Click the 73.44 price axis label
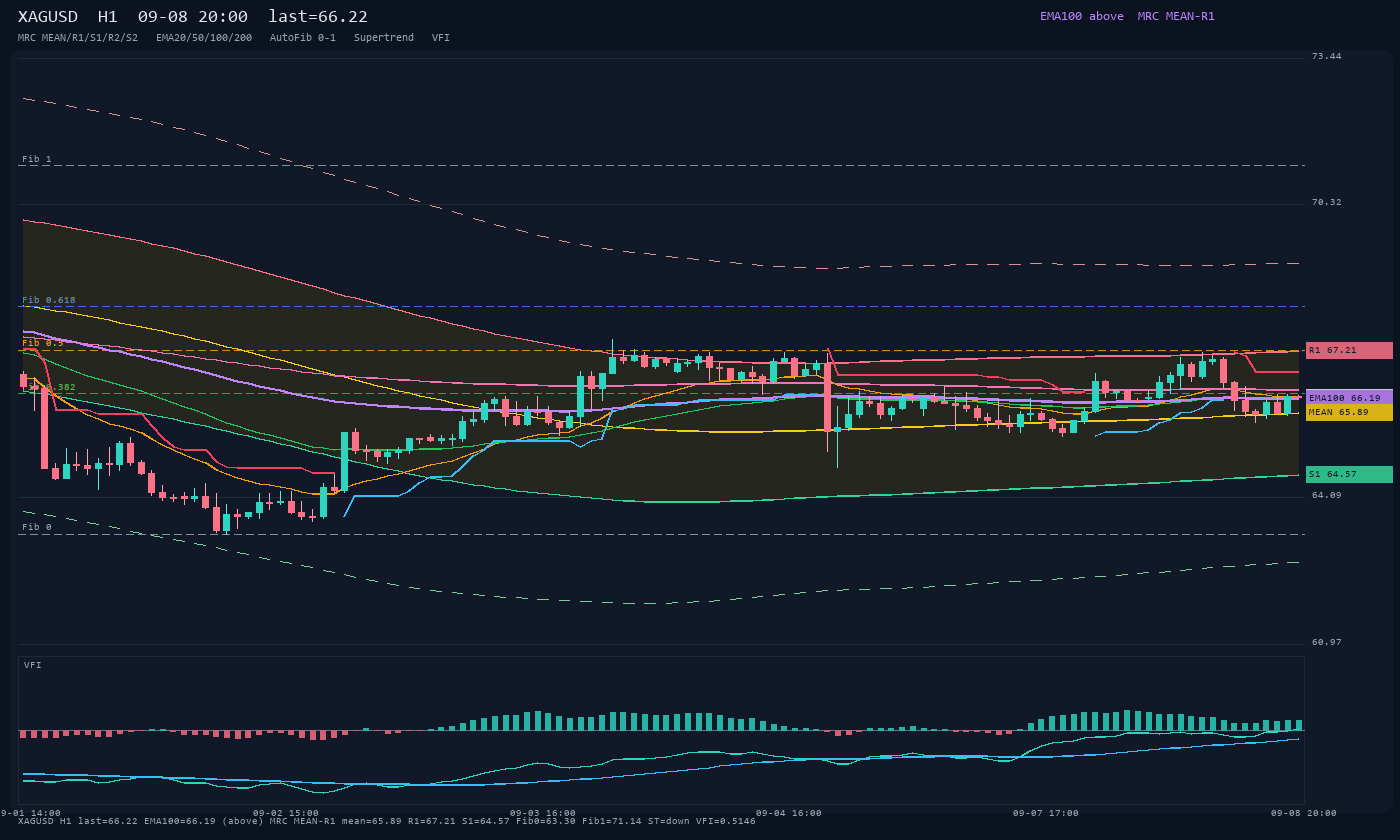This screenshot has width=1400, height=840. tap(1327, 56)
